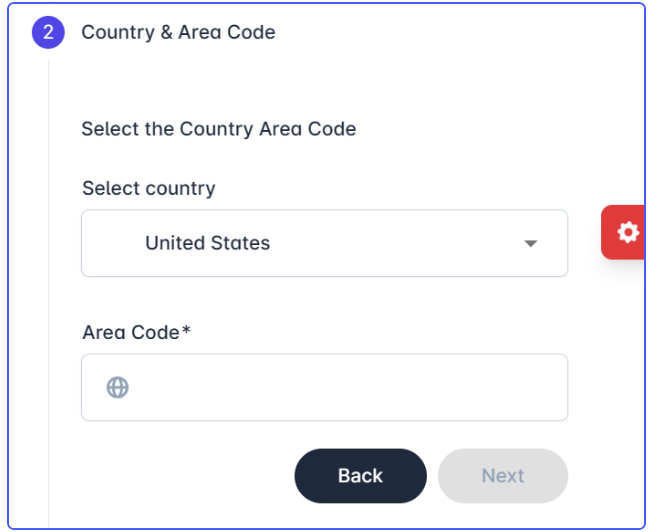Click the globe icon in Area Code field
This screenshot has height=532, width=650.
[x=118, y=387]
